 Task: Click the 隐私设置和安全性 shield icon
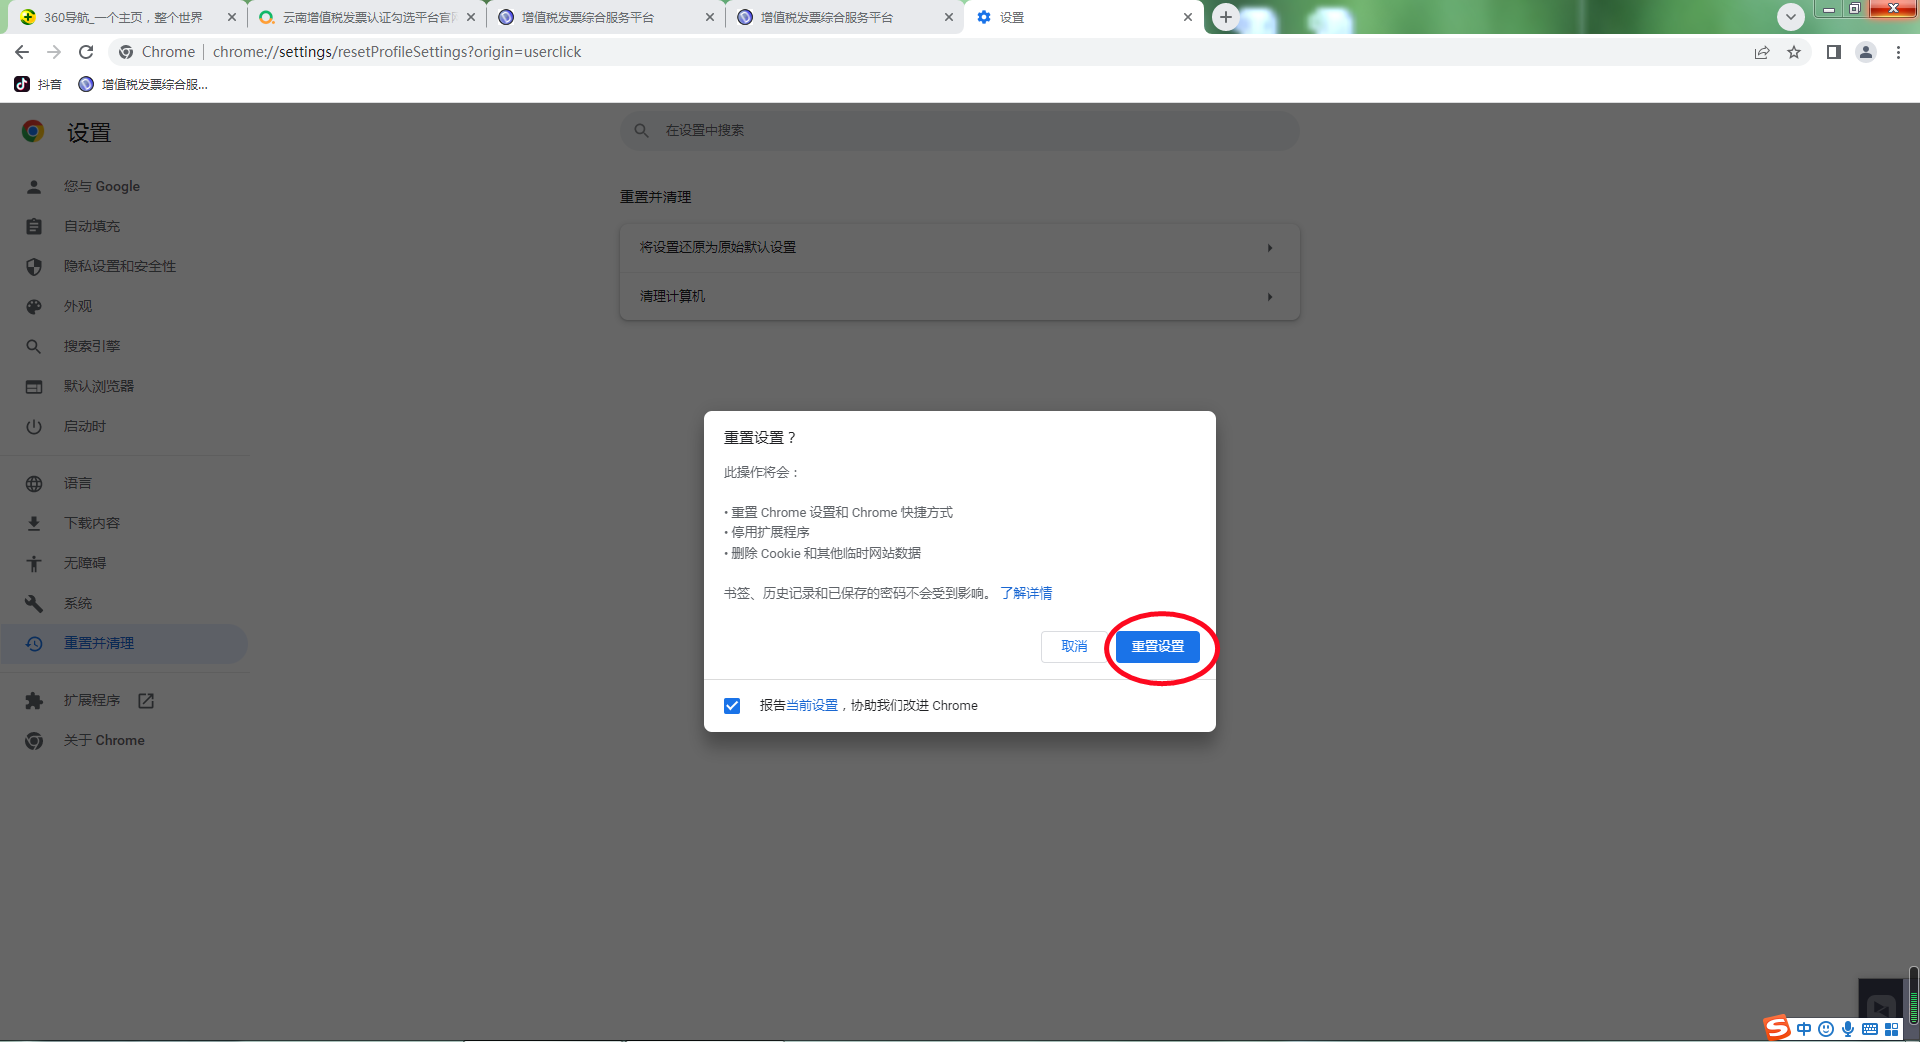pyautogui.click(x=34, y=267)
